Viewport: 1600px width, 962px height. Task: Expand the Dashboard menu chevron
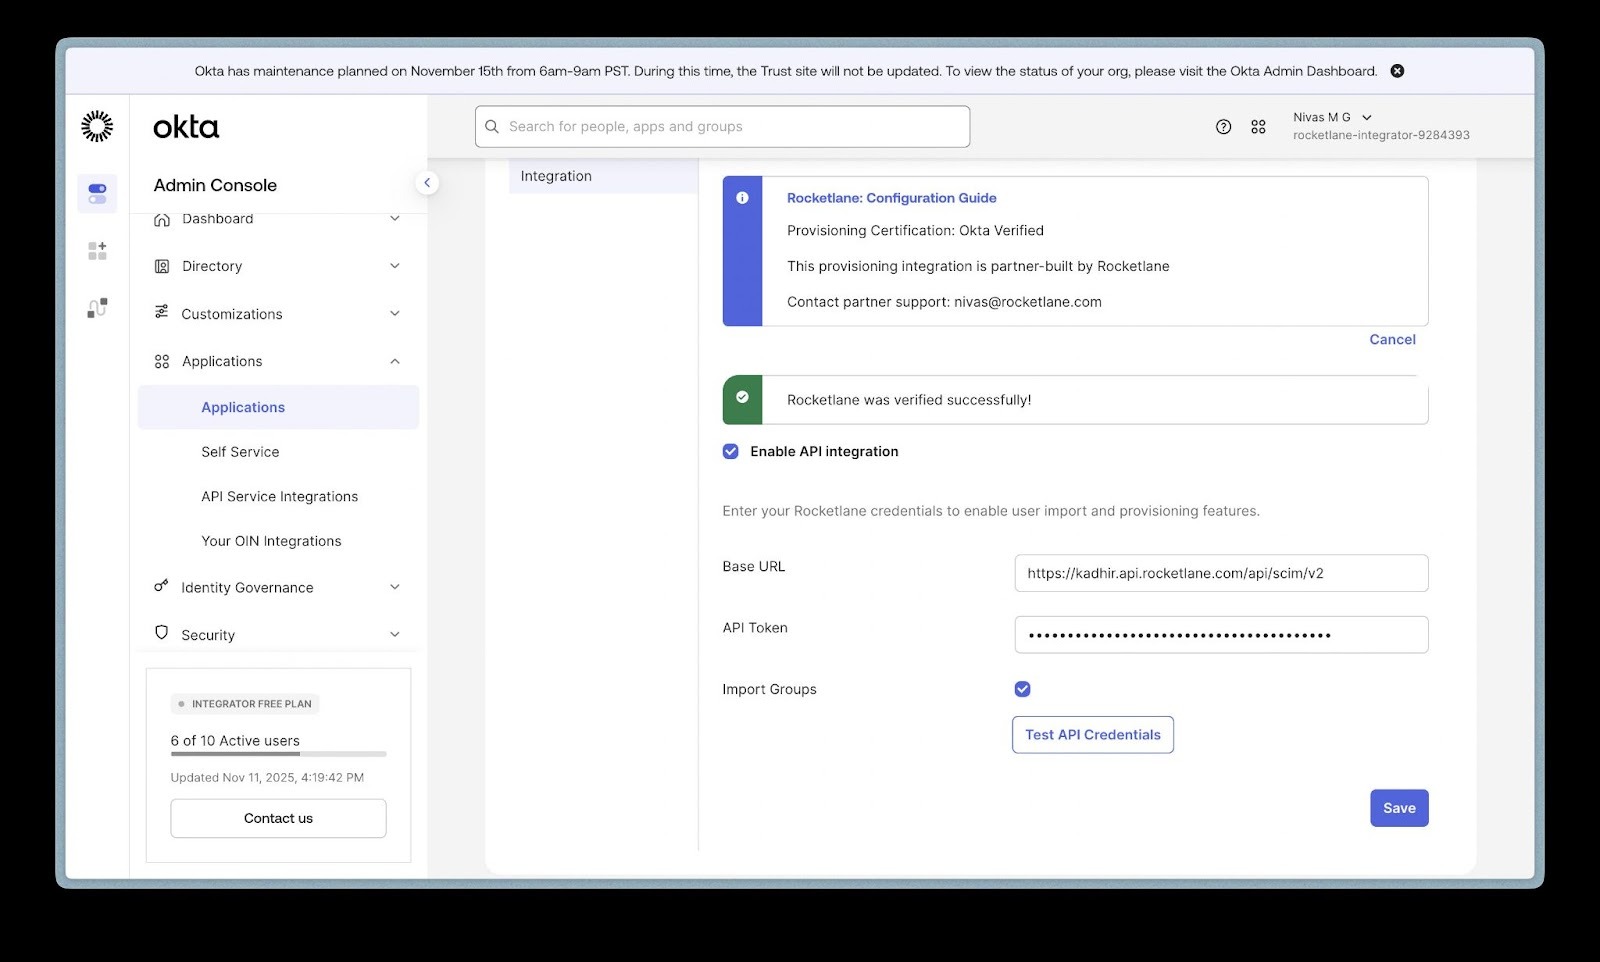click(x=395, y=219)
